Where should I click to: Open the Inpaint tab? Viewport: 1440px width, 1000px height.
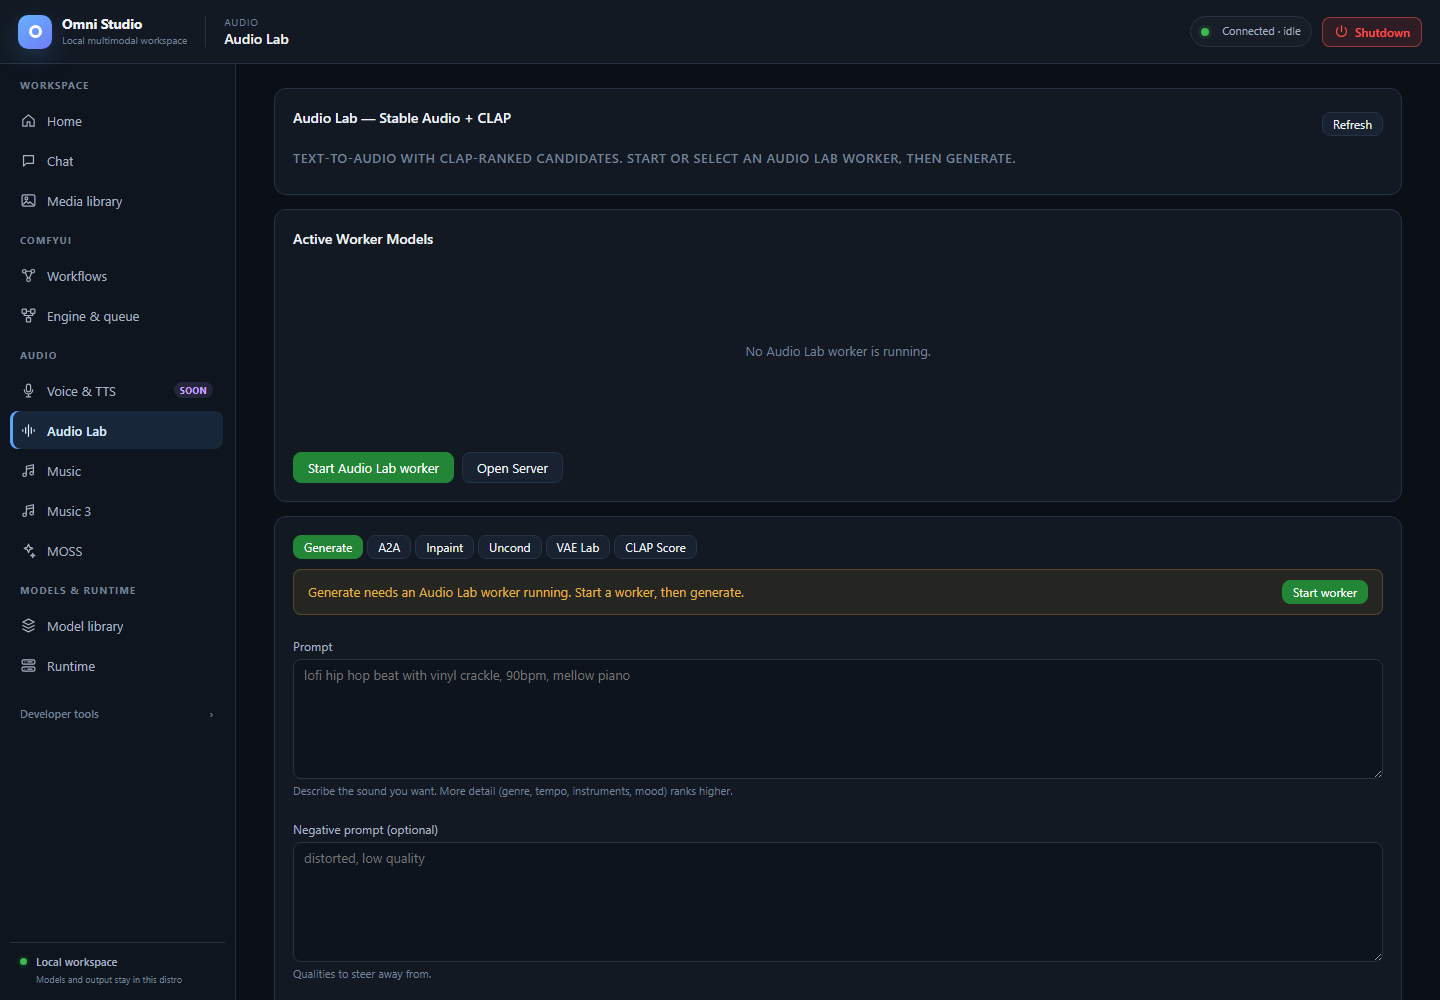click(445, 548)
